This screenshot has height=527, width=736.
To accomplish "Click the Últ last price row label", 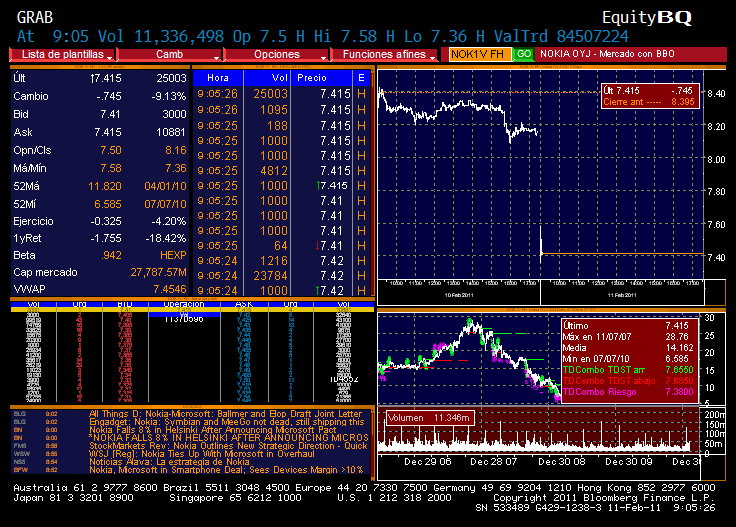I will (x=19, y=78).
